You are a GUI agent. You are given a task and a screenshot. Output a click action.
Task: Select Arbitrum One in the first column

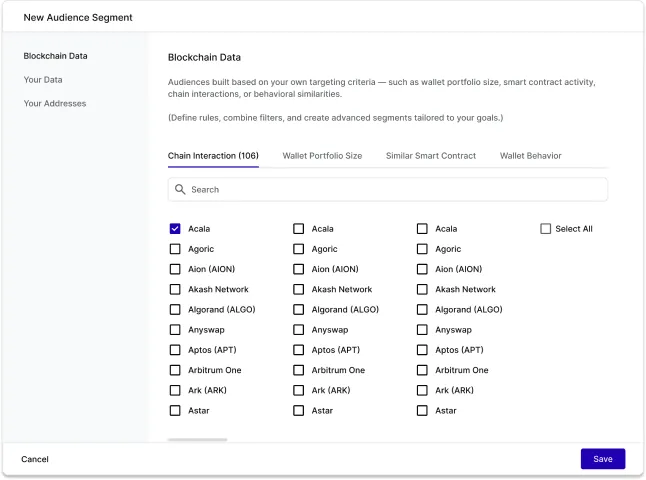point(175,370)
